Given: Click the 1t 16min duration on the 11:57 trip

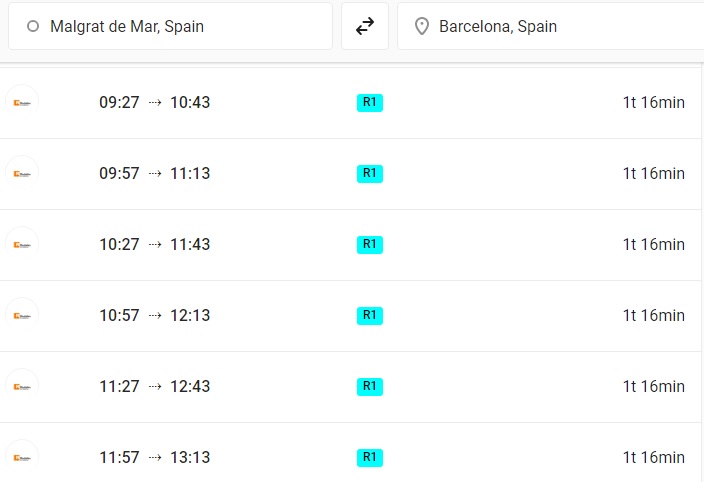Looking at the screenshot, I should 653,457.
